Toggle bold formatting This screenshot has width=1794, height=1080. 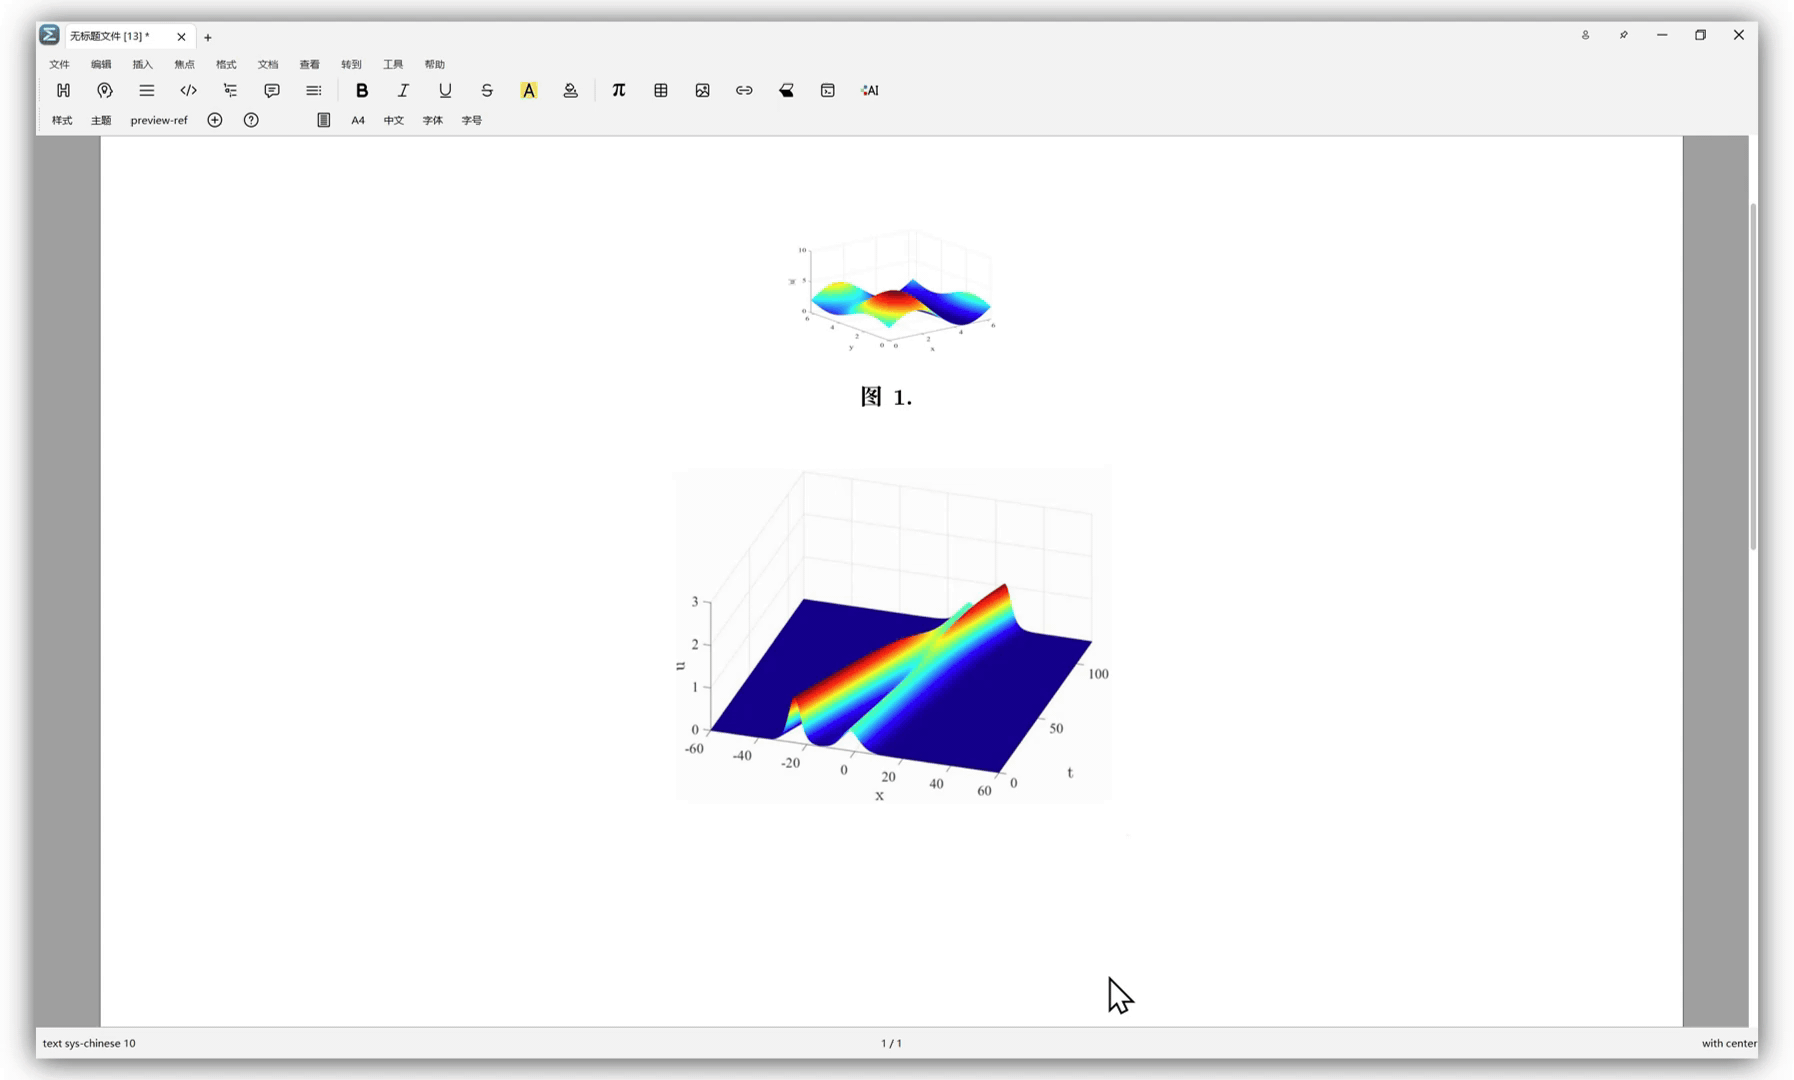coord(362,90)
